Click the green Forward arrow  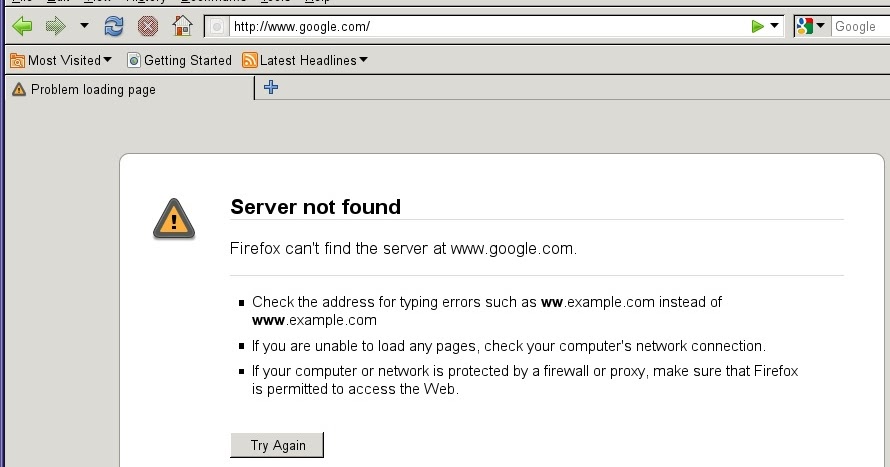[x=55, y=26]
